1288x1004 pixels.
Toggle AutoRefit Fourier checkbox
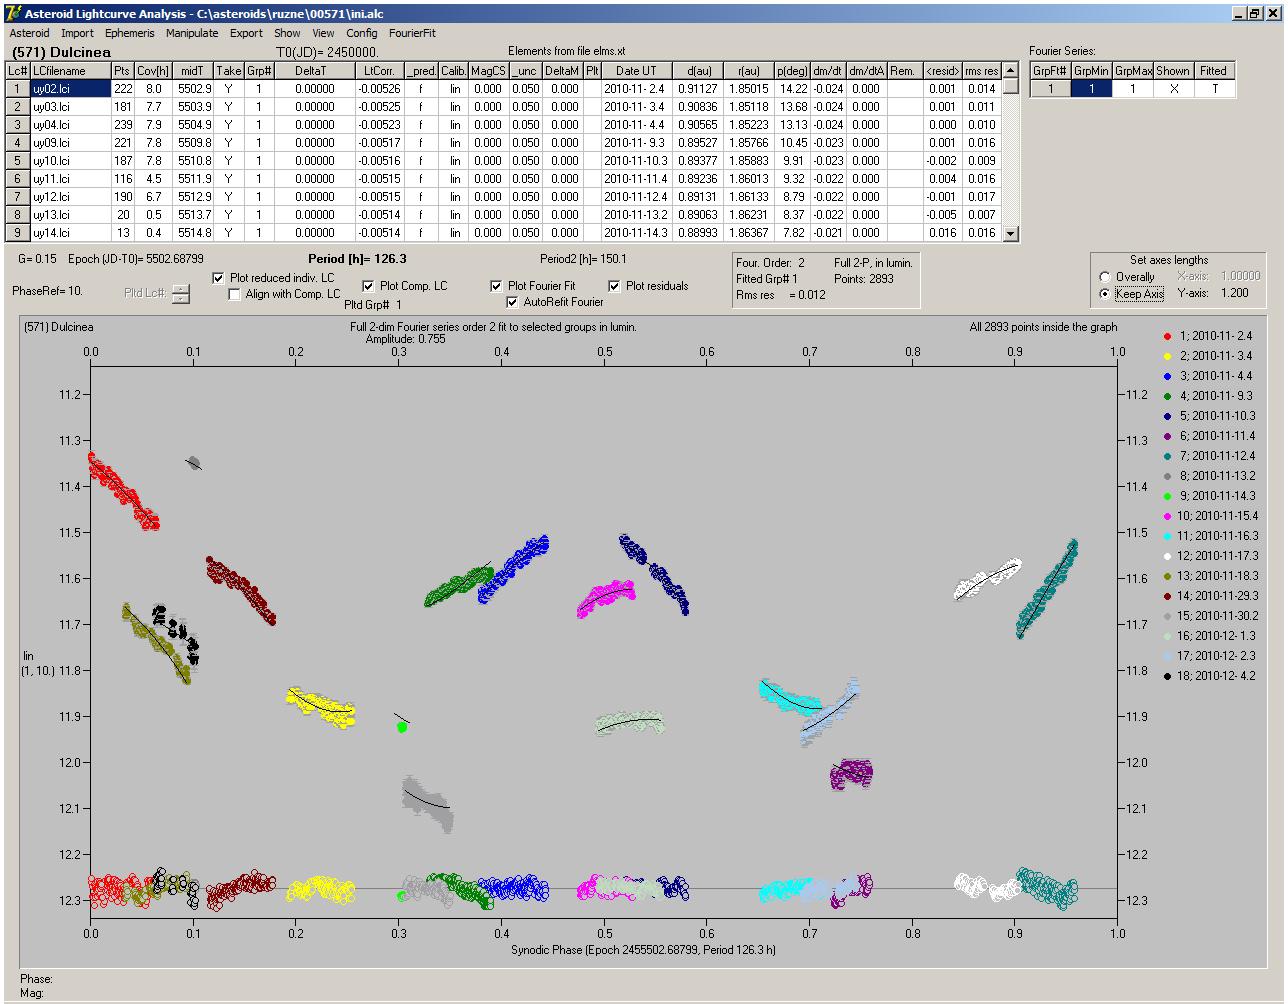click(x=512, y=302)
